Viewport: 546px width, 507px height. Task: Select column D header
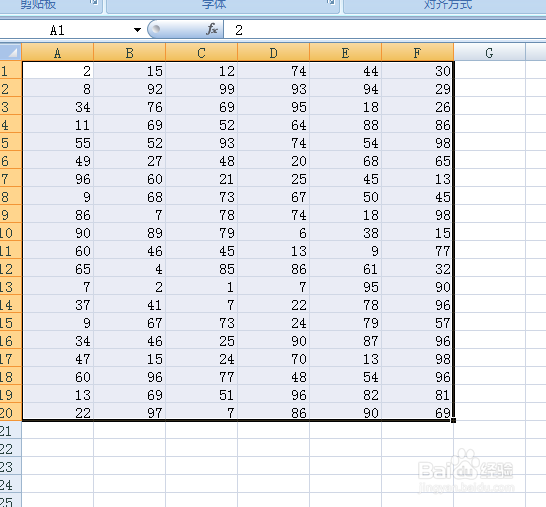pyautogui.click(x=274, y=53)
